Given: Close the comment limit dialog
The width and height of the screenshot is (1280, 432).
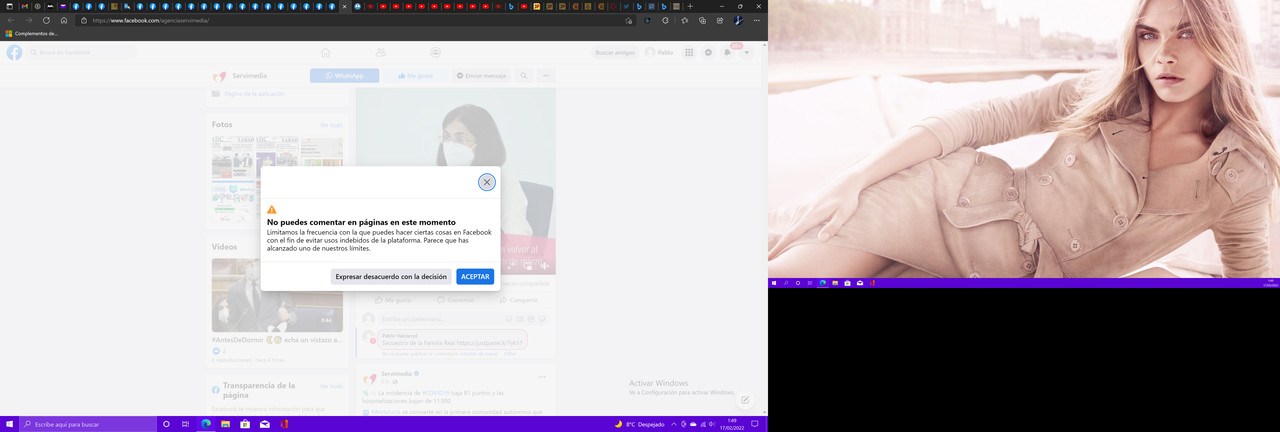Looking at the screenshot, I should pos(486,182).
